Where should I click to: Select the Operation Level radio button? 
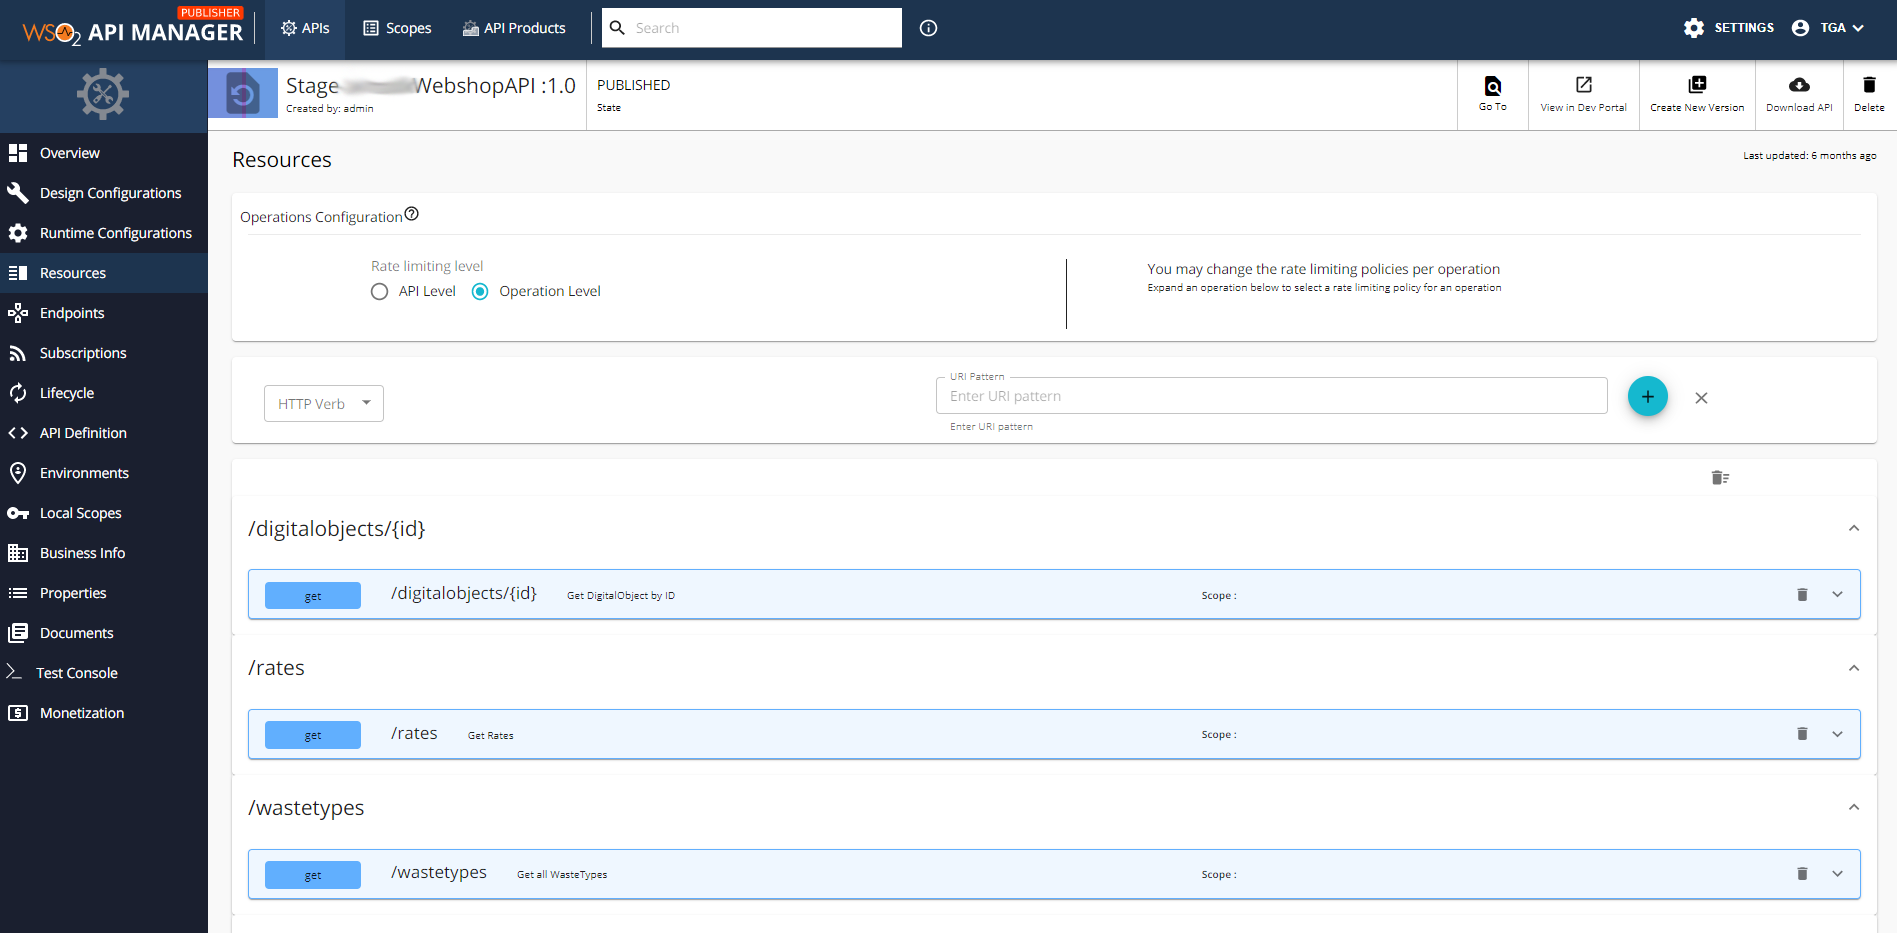coord(480,292)
